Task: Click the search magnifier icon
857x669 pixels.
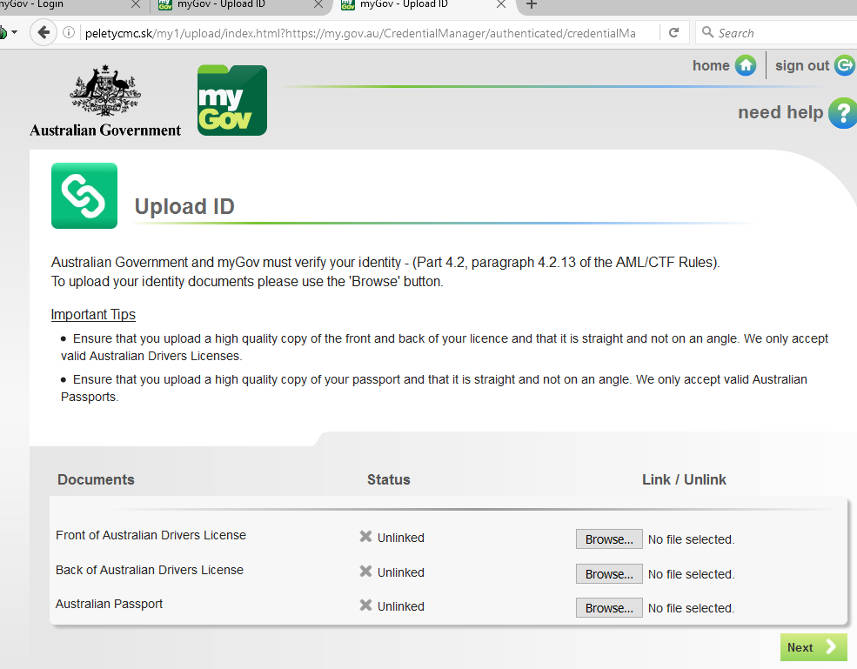Action: (708, 32)
